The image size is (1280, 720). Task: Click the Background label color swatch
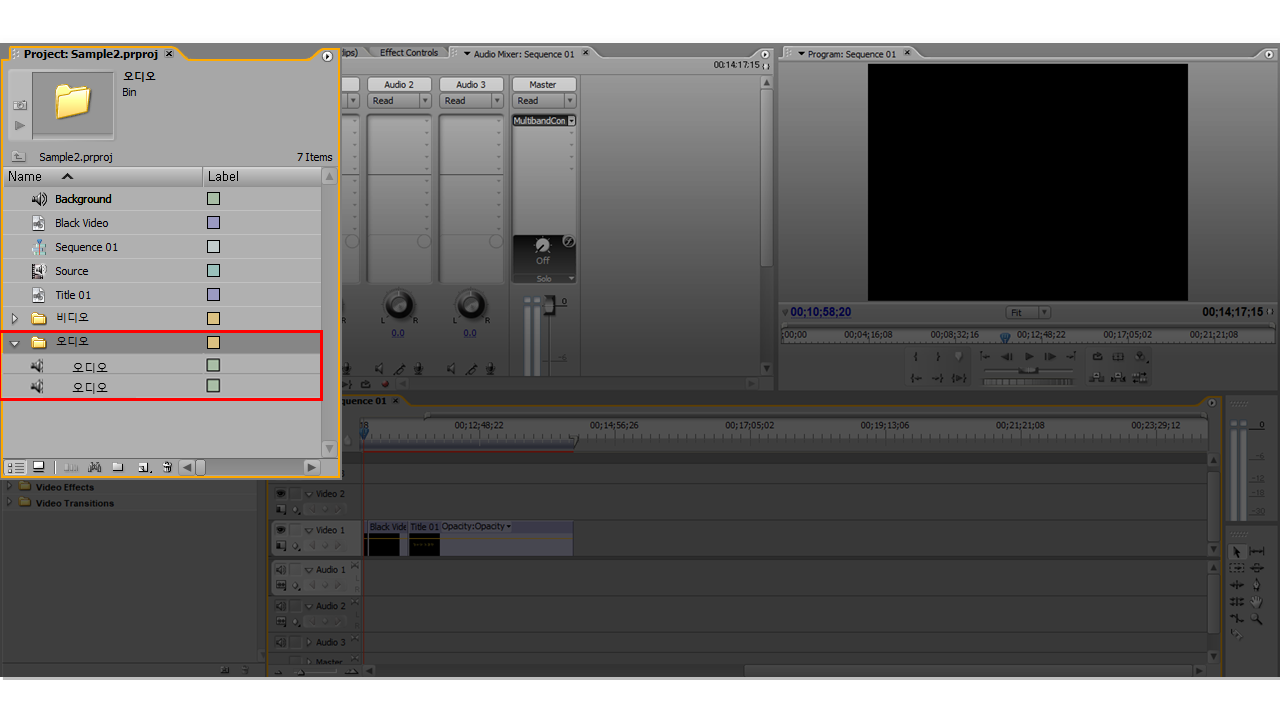tap(213, 199)
